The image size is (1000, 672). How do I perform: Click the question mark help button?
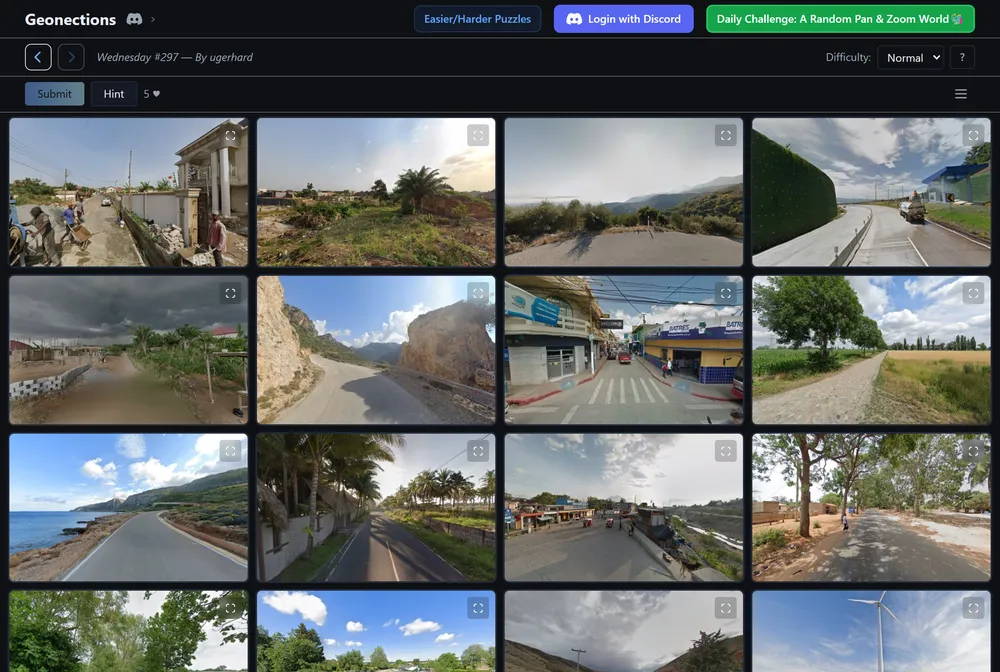[962, 57]
